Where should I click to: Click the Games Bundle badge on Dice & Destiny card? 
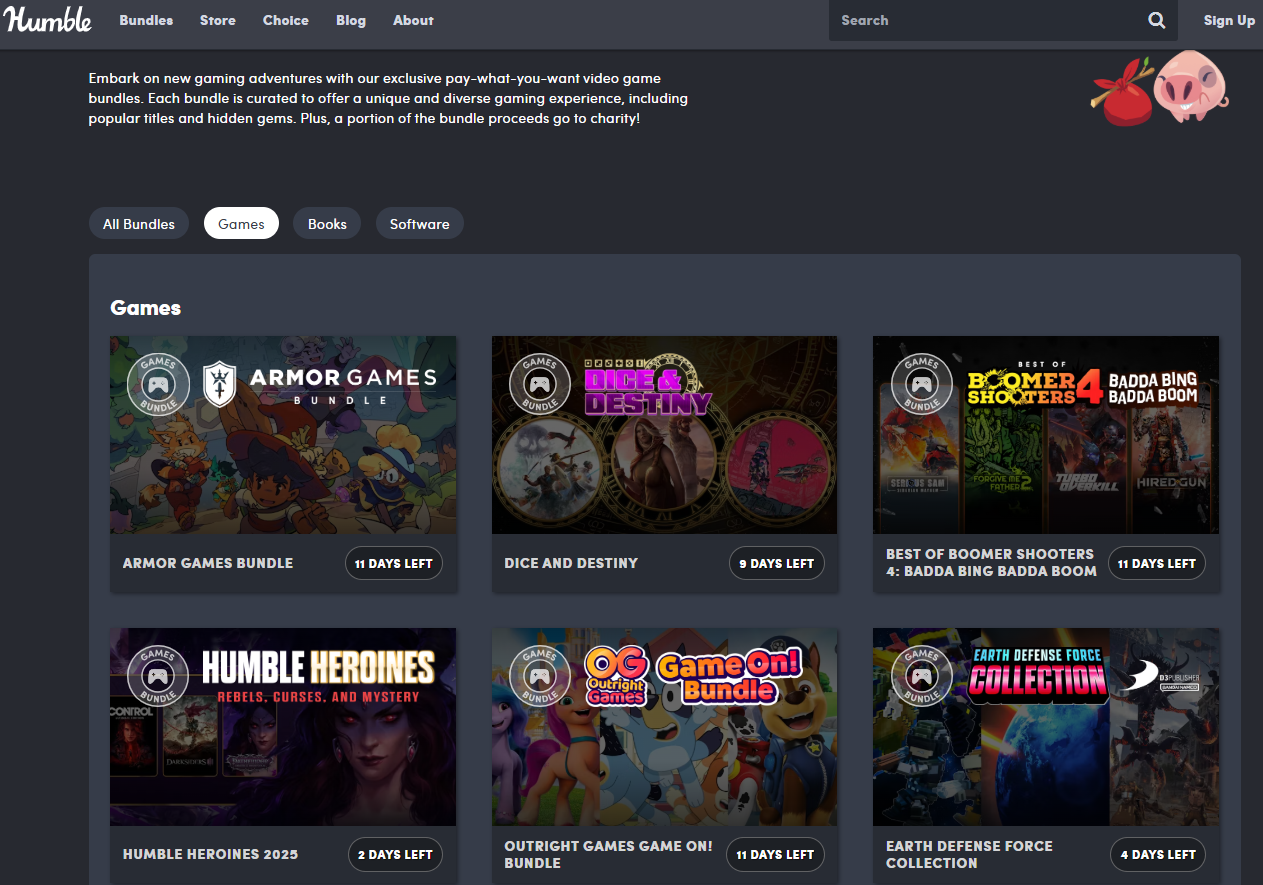pos(540,384)
